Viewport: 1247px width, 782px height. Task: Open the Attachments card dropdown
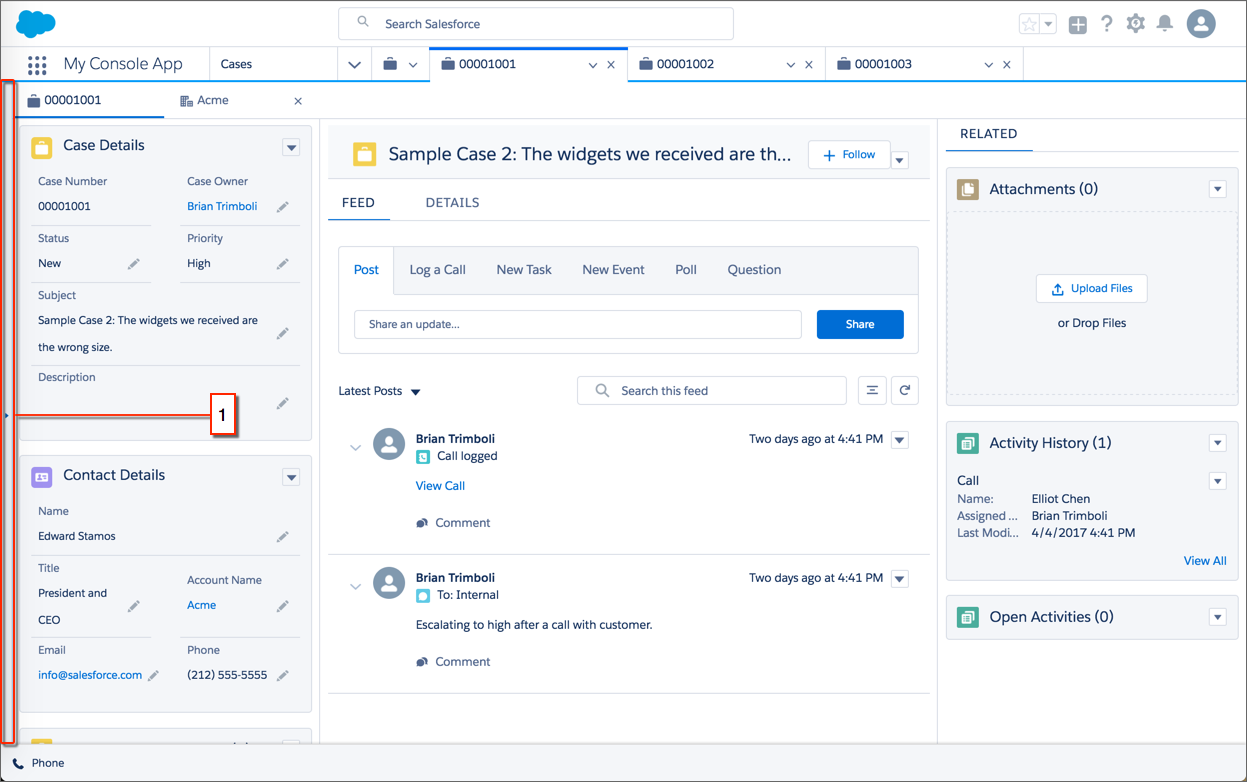pos(1217,189)
